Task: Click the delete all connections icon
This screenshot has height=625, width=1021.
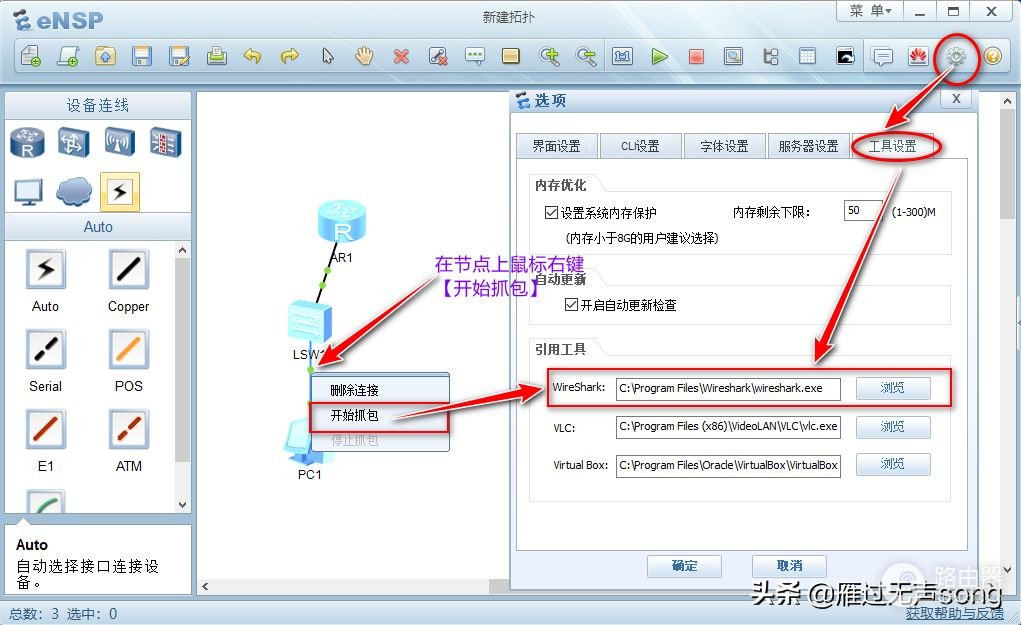Action: pos(438,57)
